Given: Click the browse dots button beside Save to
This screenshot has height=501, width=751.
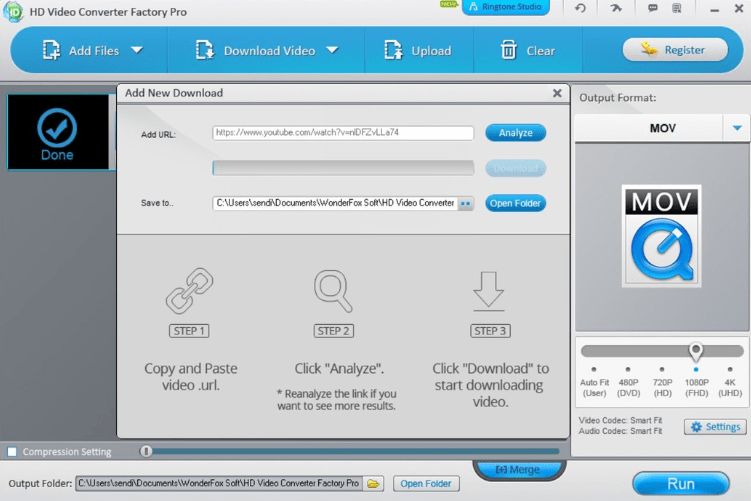Looking at the screenshot, I should coord(465,204).
